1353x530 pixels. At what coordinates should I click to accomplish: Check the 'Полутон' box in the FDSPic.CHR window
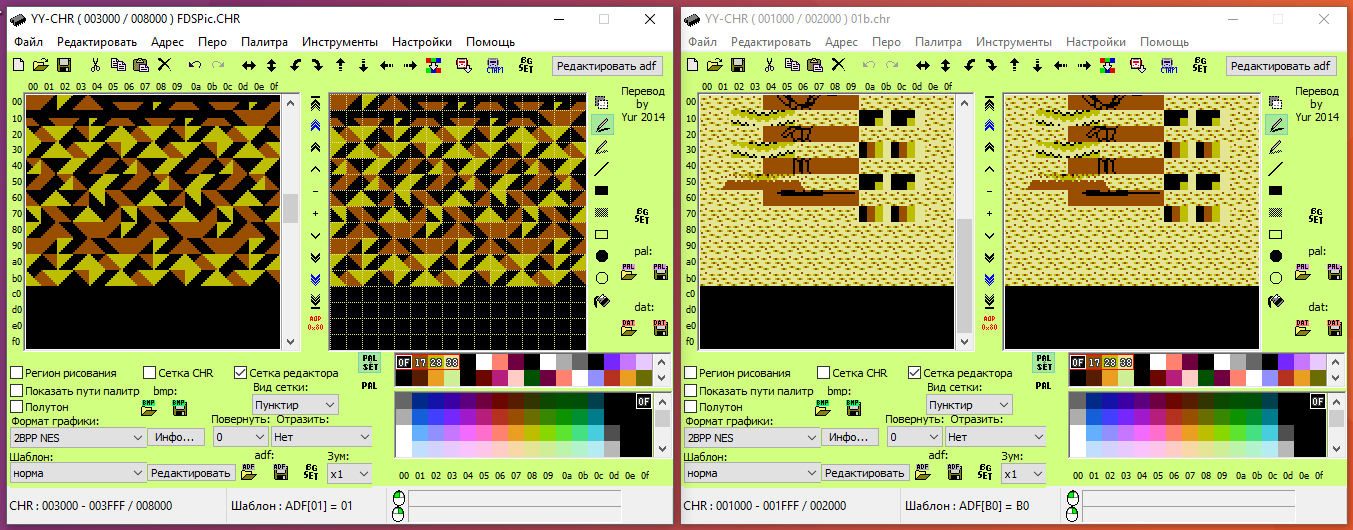point(17,407)
